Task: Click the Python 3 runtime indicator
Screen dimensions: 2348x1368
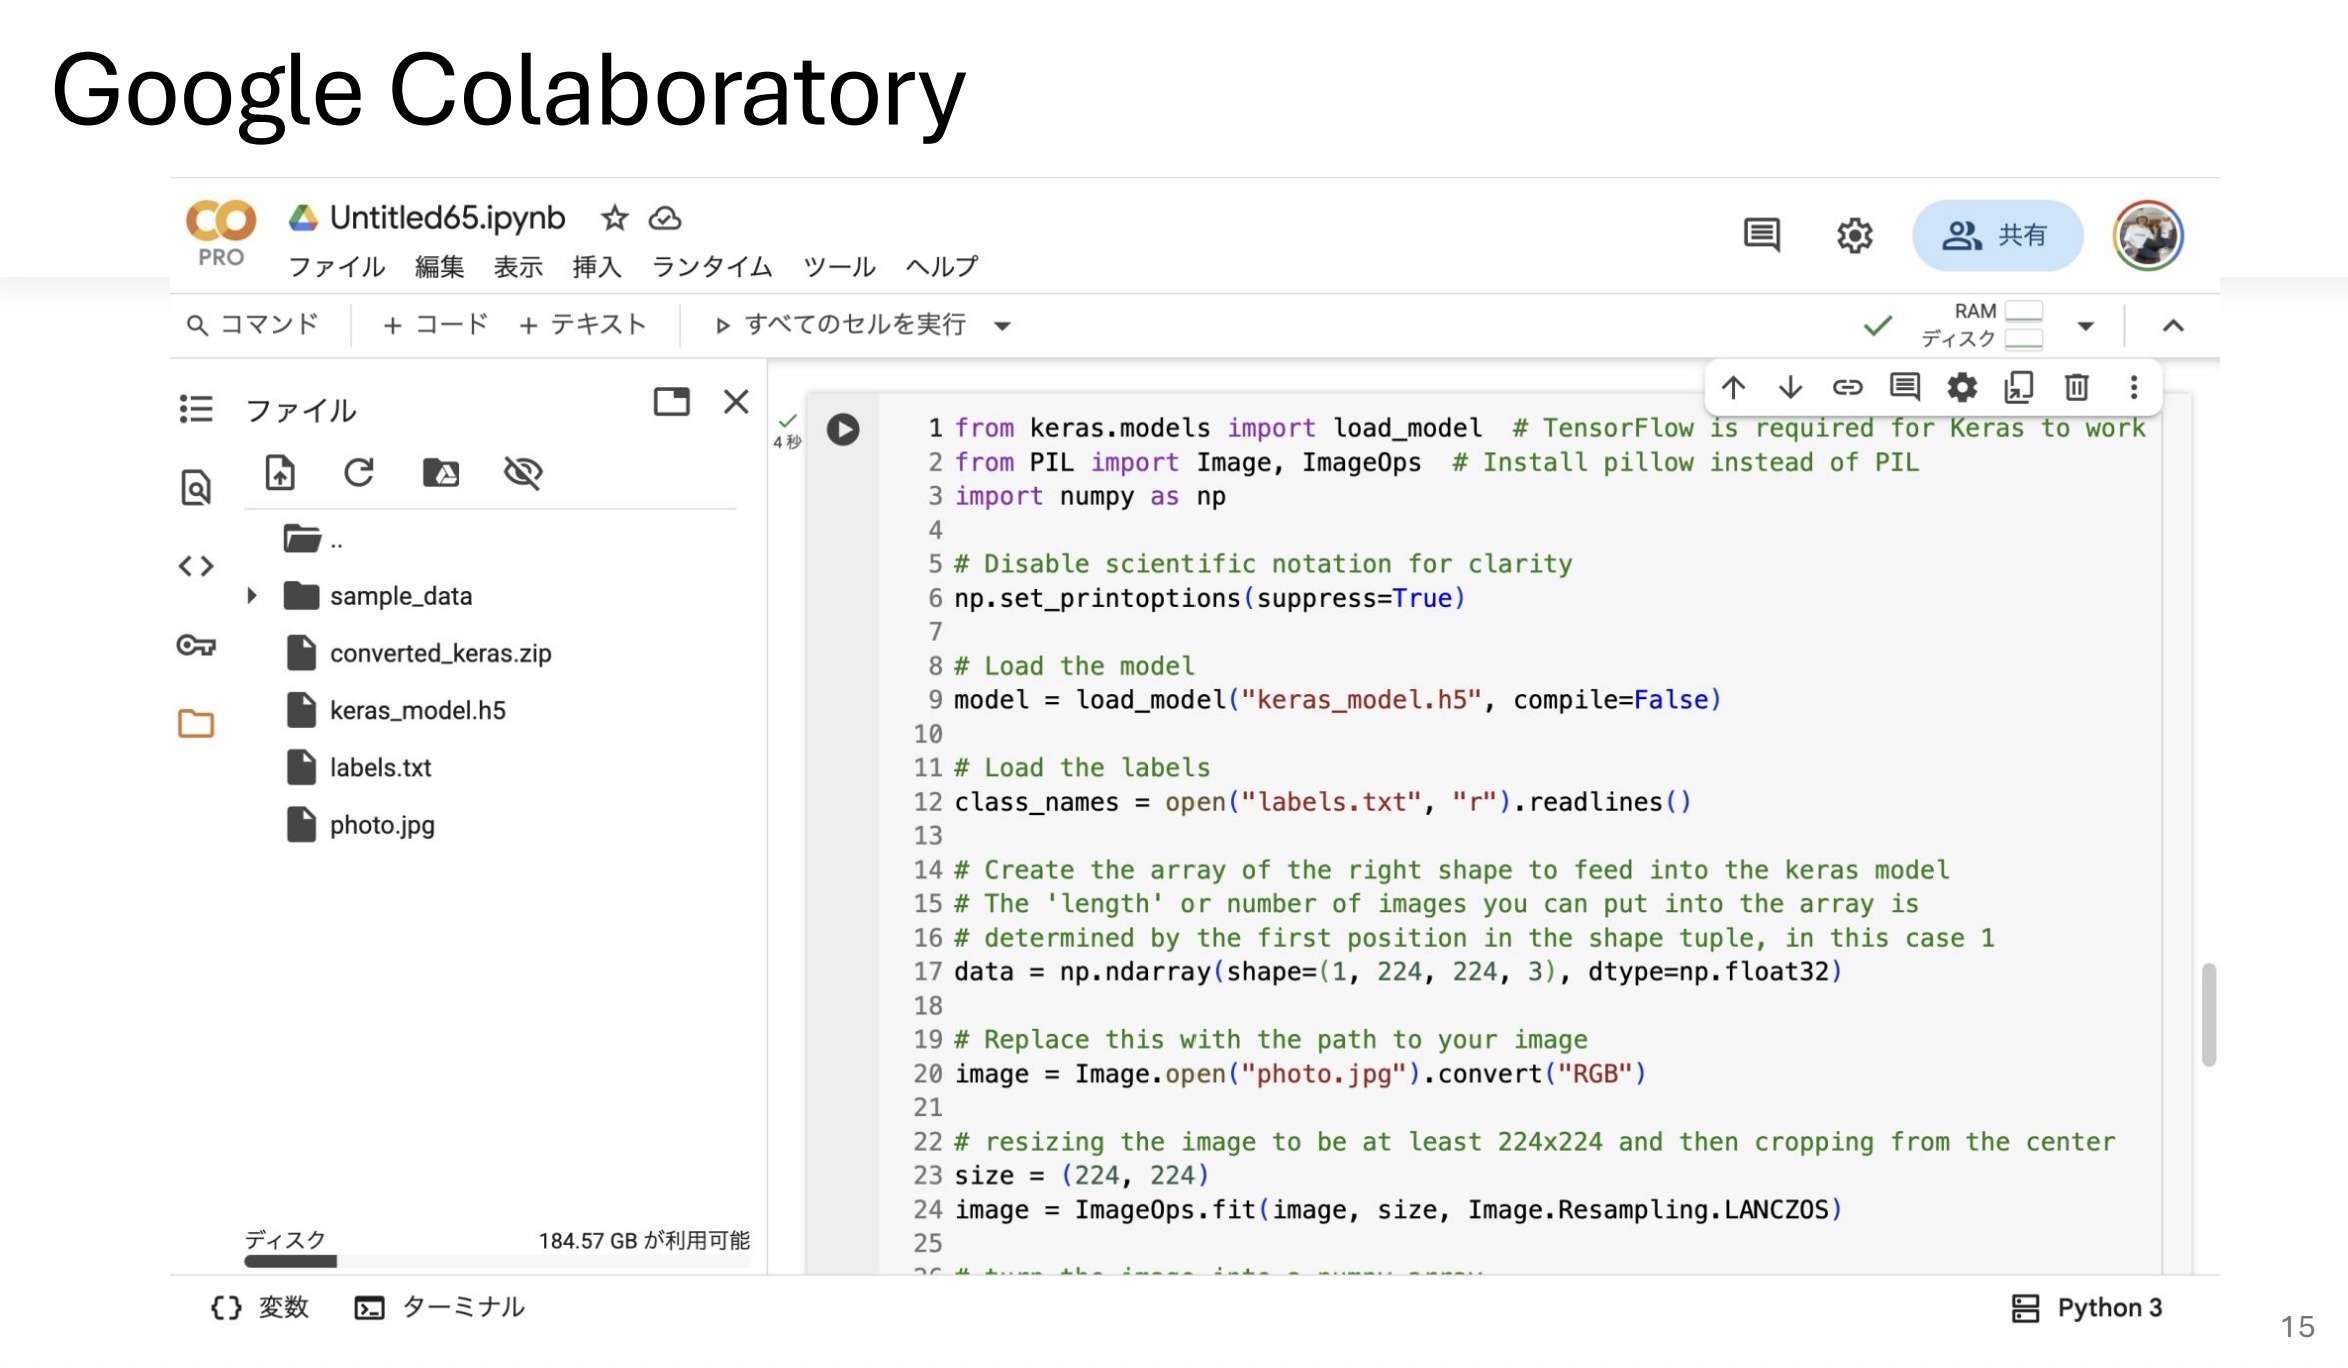Action: (x=2086, y=1308)
